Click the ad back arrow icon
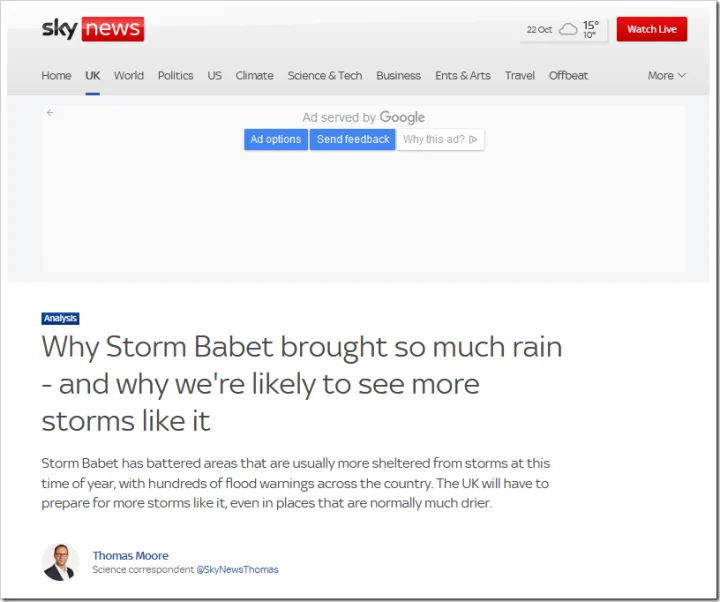Viewport: 720px width, 602px height. tap(50, 113)
